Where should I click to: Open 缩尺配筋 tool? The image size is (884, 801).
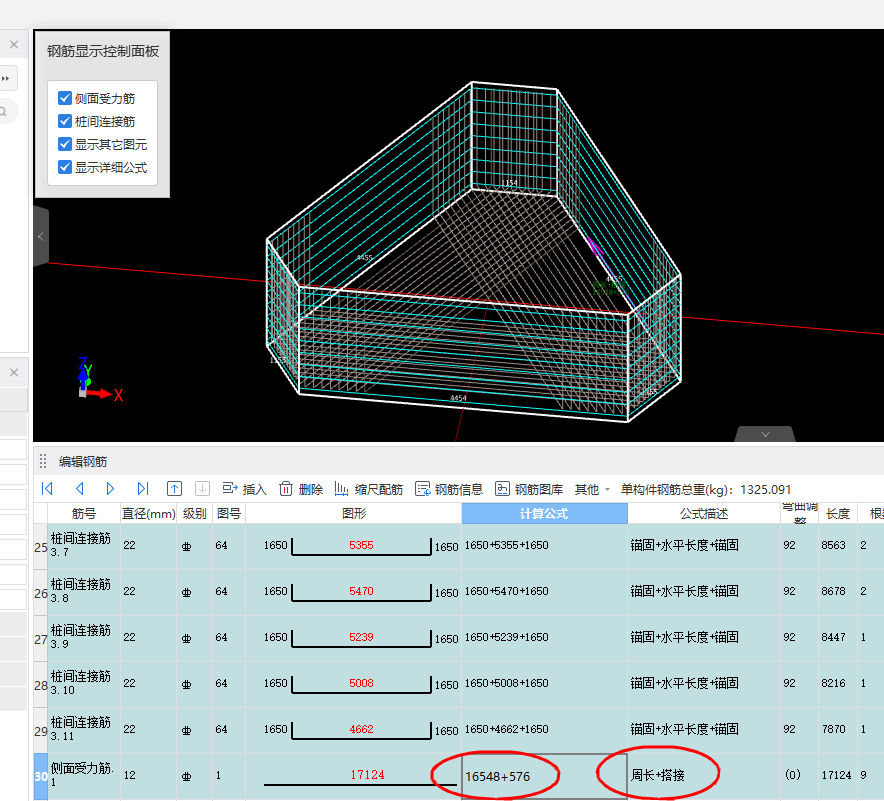(369, 489)
